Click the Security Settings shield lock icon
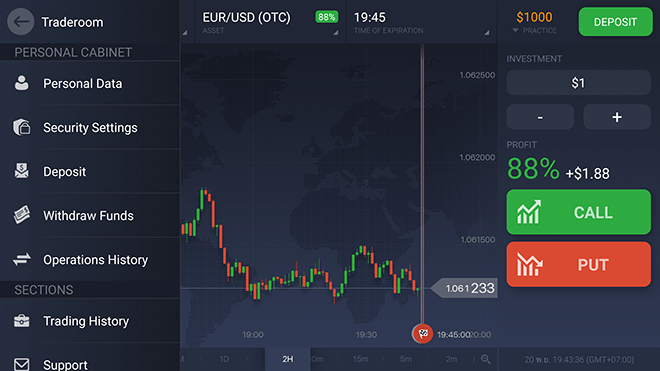This screenshot has height=371, width=660. pos(21,127)
